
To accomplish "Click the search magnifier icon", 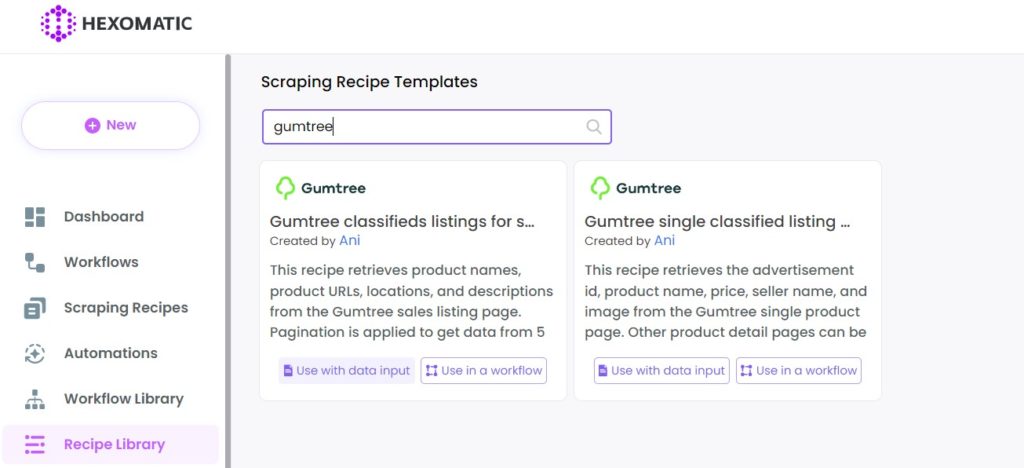I will 594,127.
